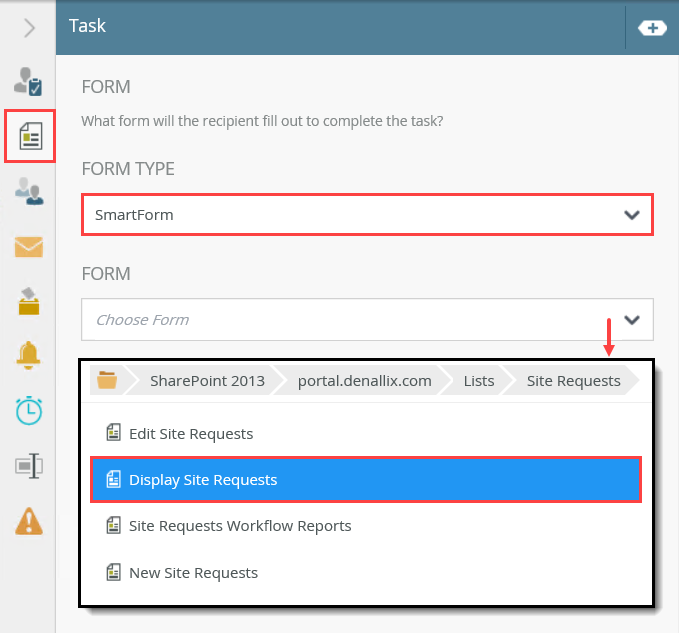Select the Site Requests breadcrumb
Viewport: 679px width, 633px height.
coord(573,381)
